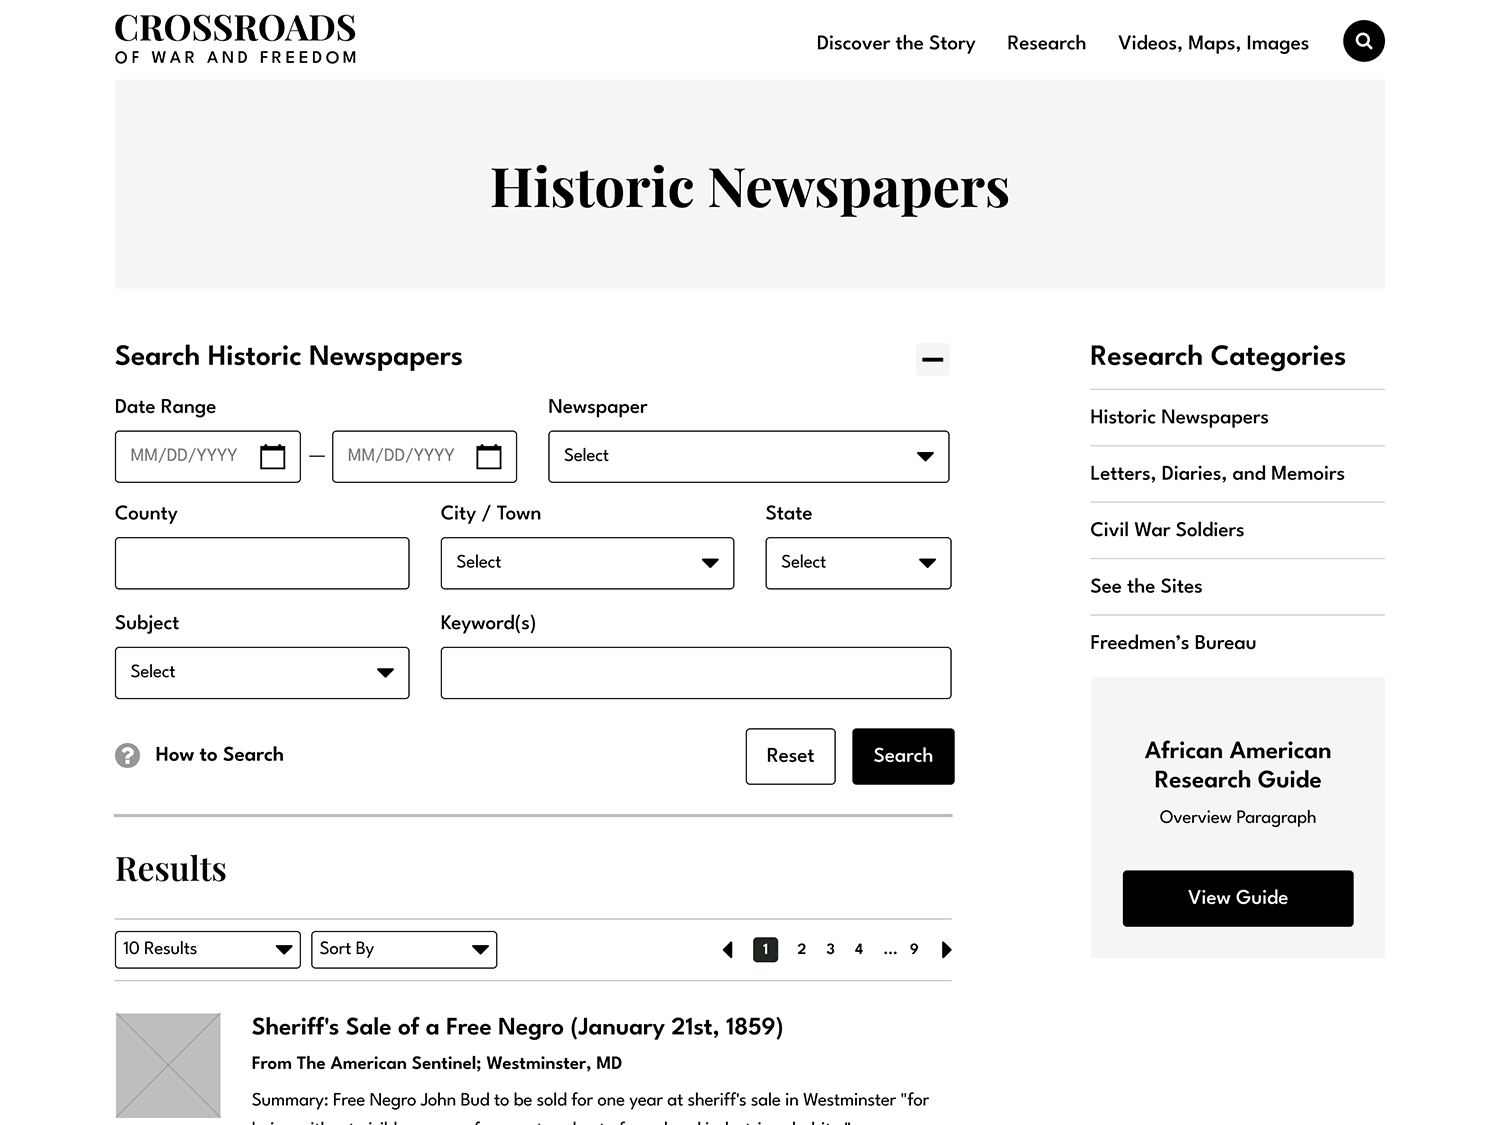The image size is (1500, 1125).
Task: Expand the Newspaper dropdown
Action: [748, 456]
